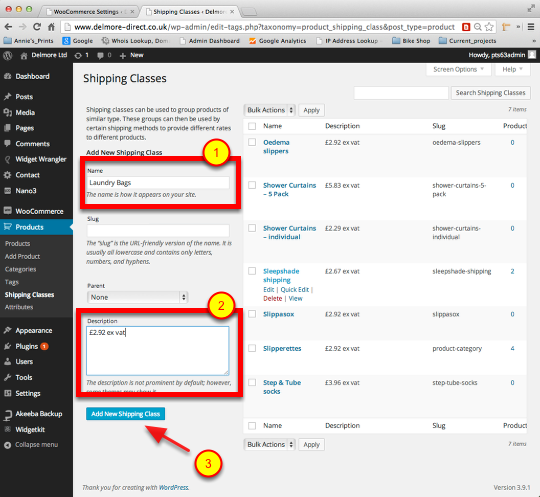Click the Akeeba Backup icon
The width and height of the screenshot is (540, 497).
[8, 415]
